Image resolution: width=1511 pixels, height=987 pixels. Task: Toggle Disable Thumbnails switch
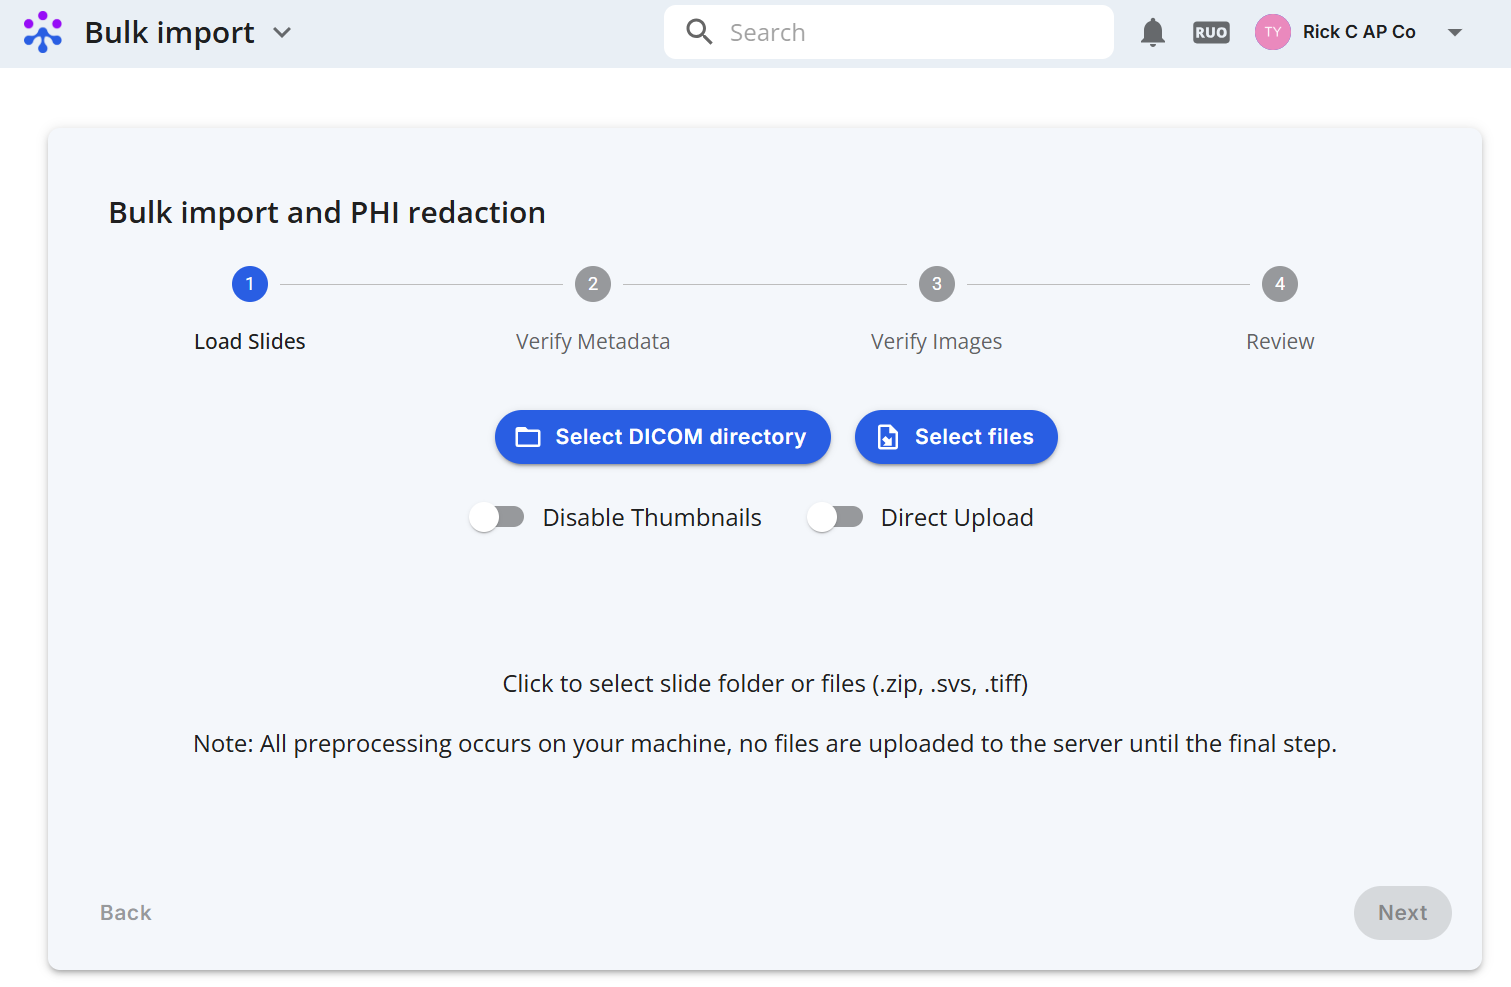click(497, 517)
